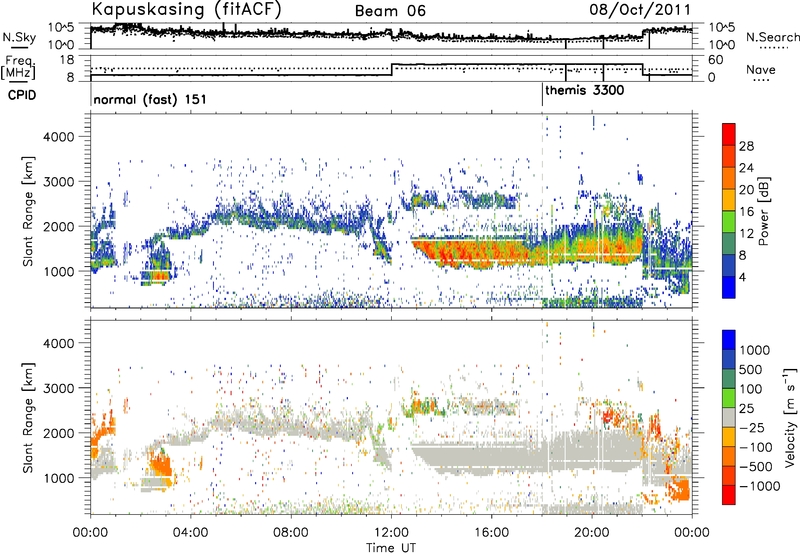Screen dimensions: 800x554
Task: Click 'Slant Range [km]' label of velocity panel
Action: (28, 417)
